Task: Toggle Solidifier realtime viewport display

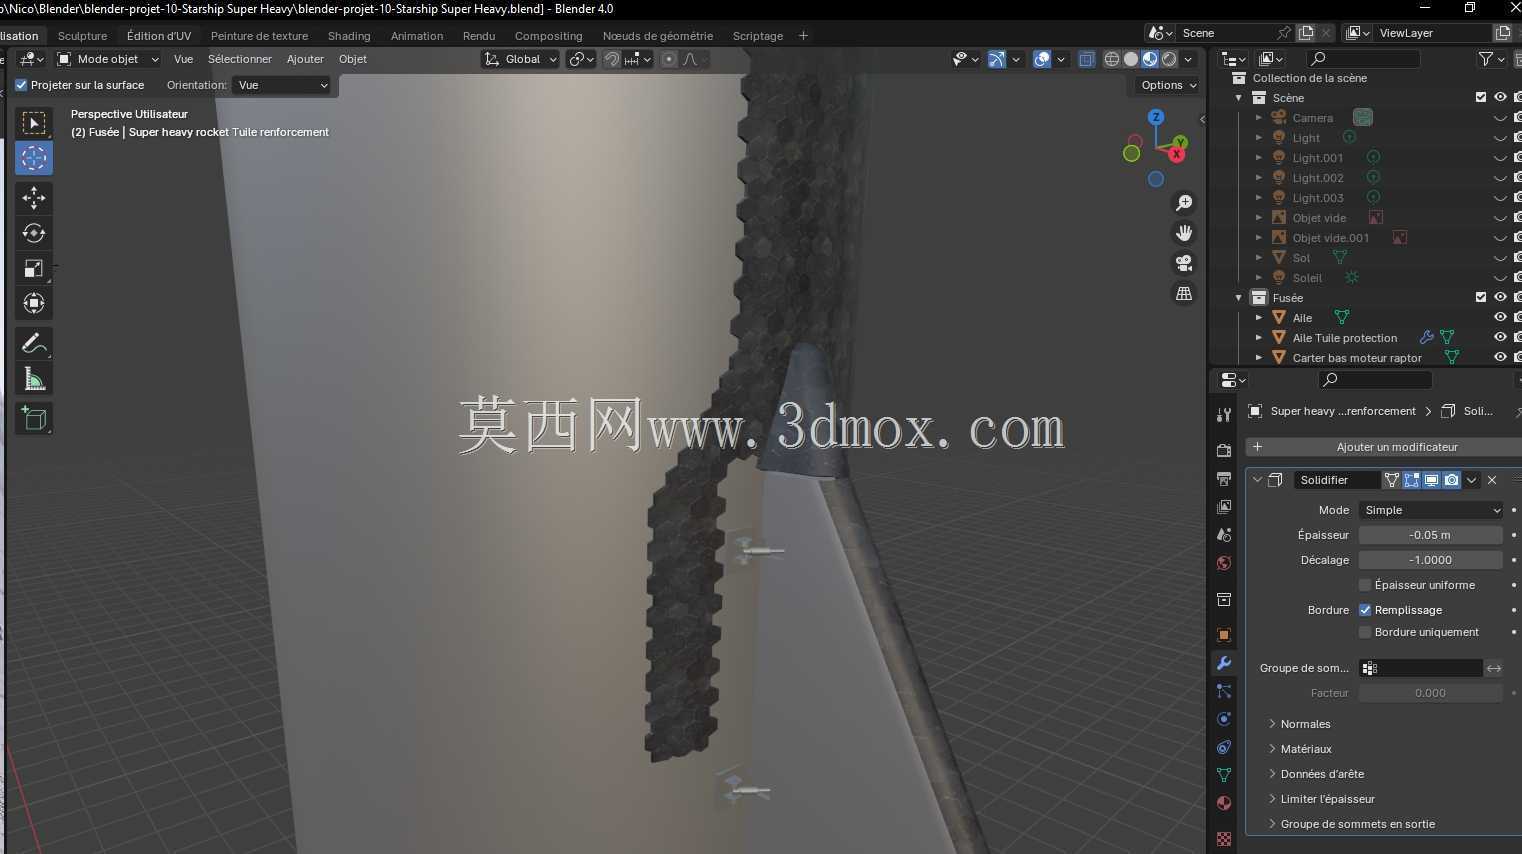Action: tap(1432, 480)
